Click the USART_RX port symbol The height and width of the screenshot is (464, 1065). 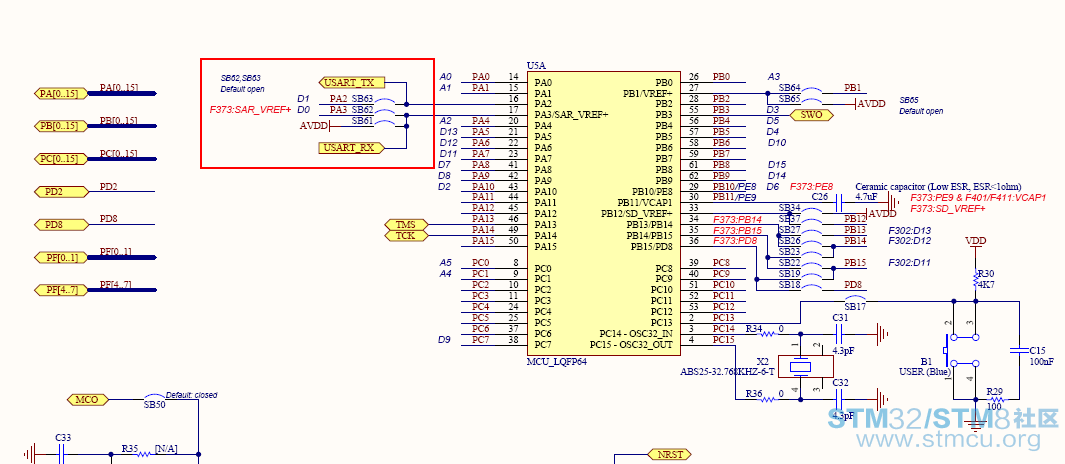351,147
